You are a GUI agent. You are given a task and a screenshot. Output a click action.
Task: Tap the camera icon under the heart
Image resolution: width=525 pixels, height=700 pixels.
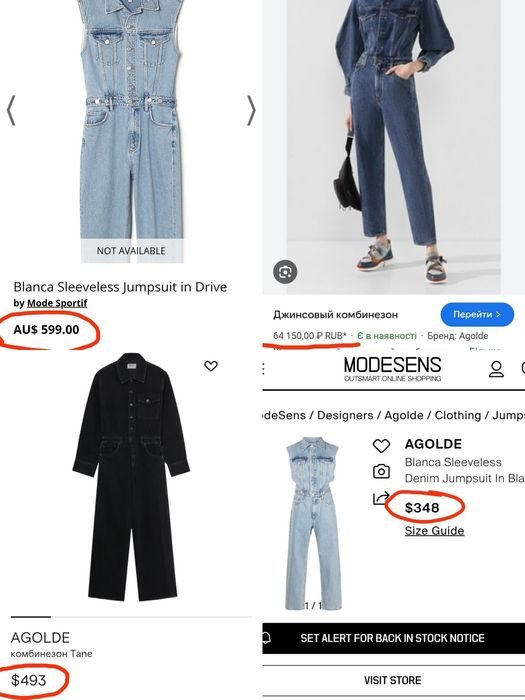click(381, 471)
